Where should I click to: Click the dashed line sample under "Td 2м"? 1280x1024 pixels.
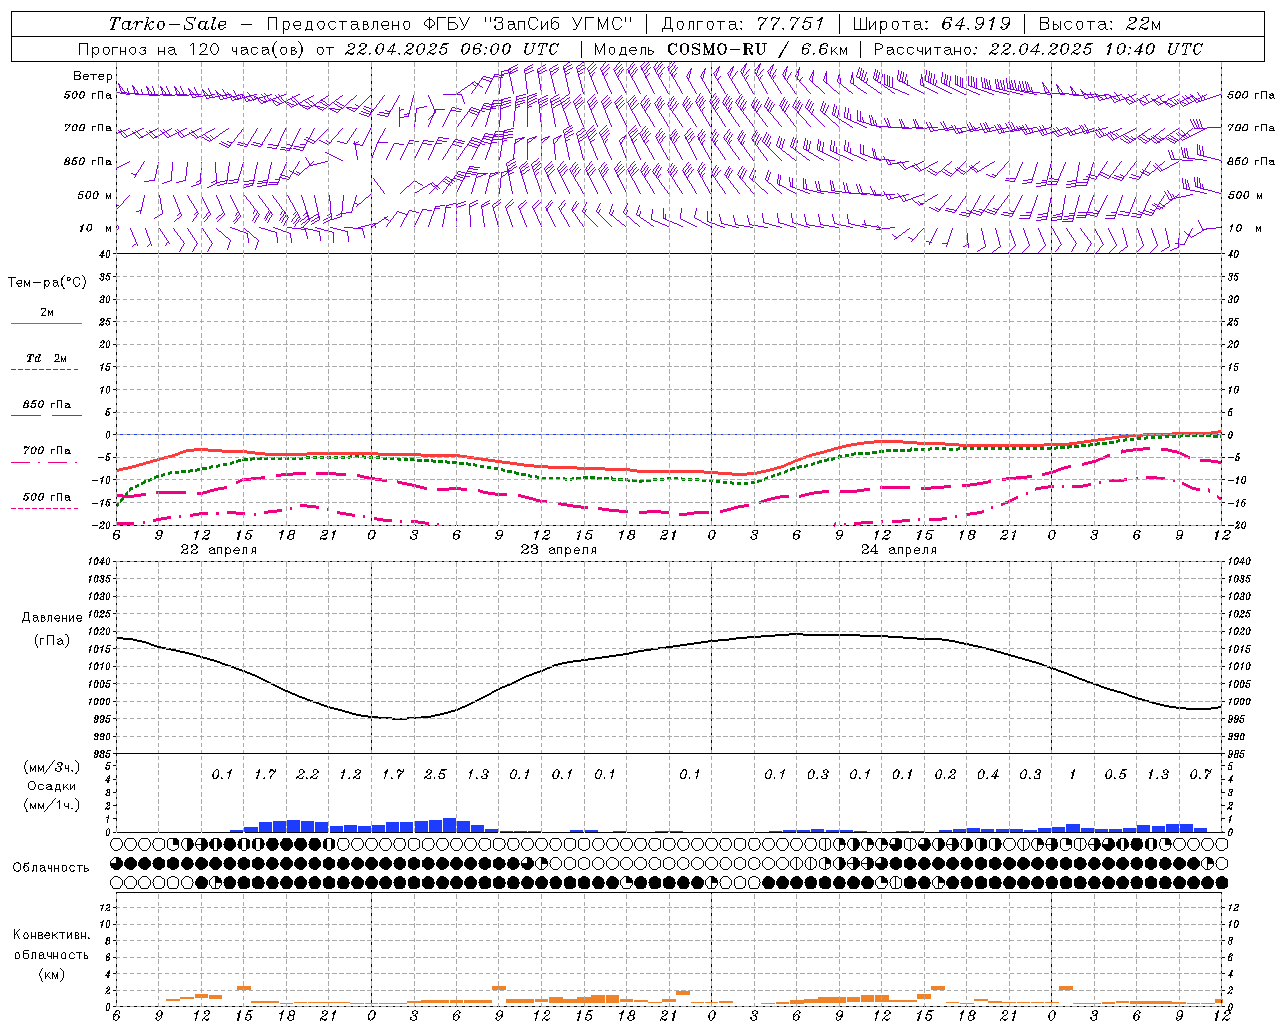(x=44, y=369)
